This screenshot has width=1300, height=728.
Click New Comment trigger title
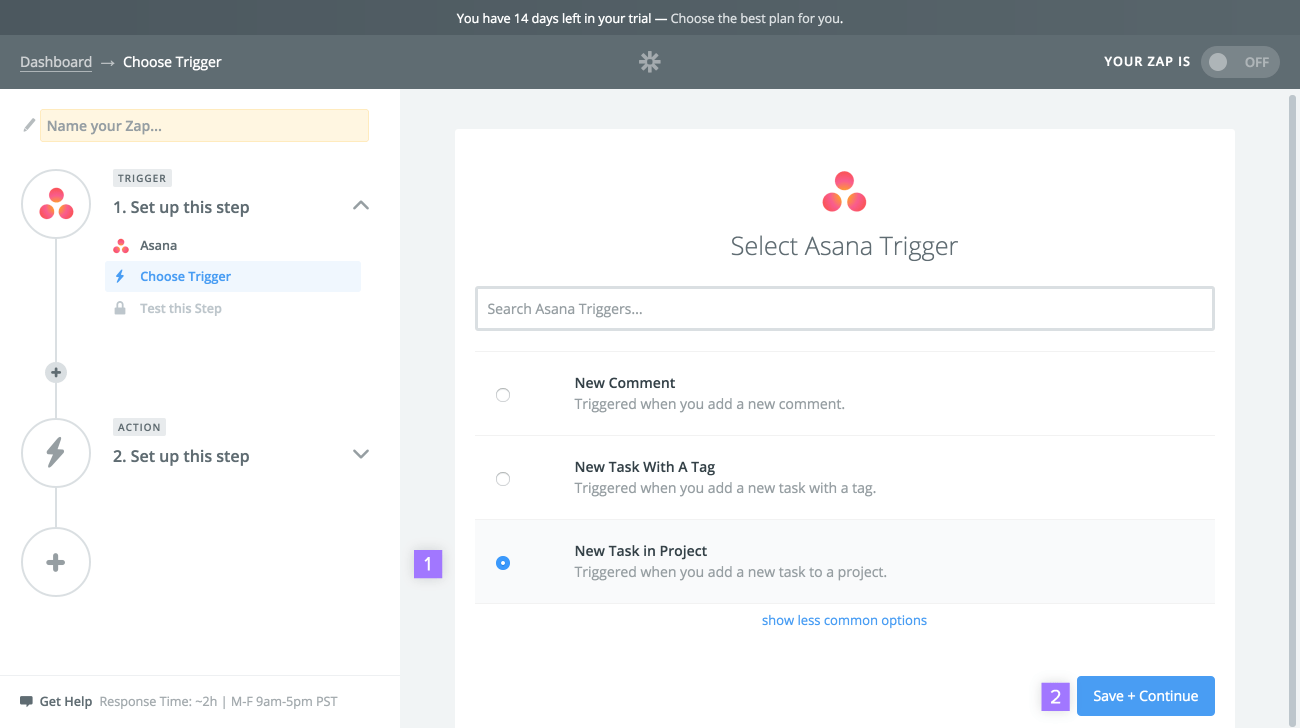tap(625, 383)
